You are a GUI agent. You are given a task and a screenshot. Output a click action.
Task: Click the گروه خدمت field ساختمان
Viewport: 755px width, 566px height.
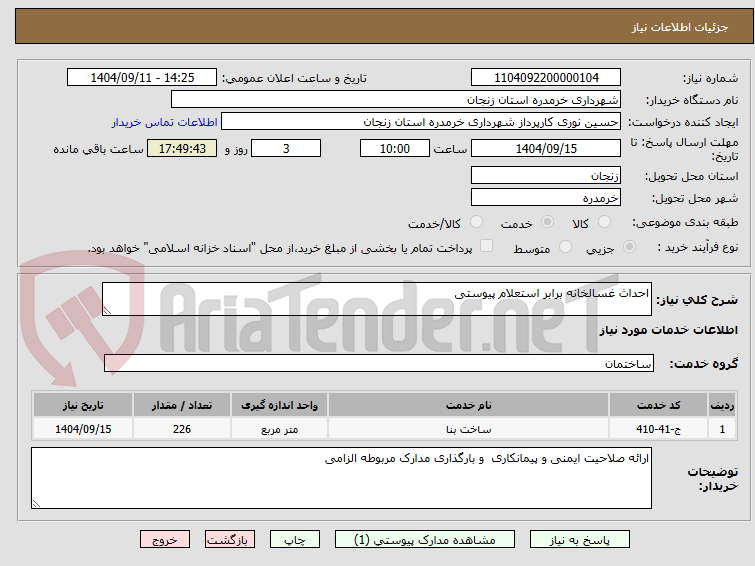coord(379,364)
